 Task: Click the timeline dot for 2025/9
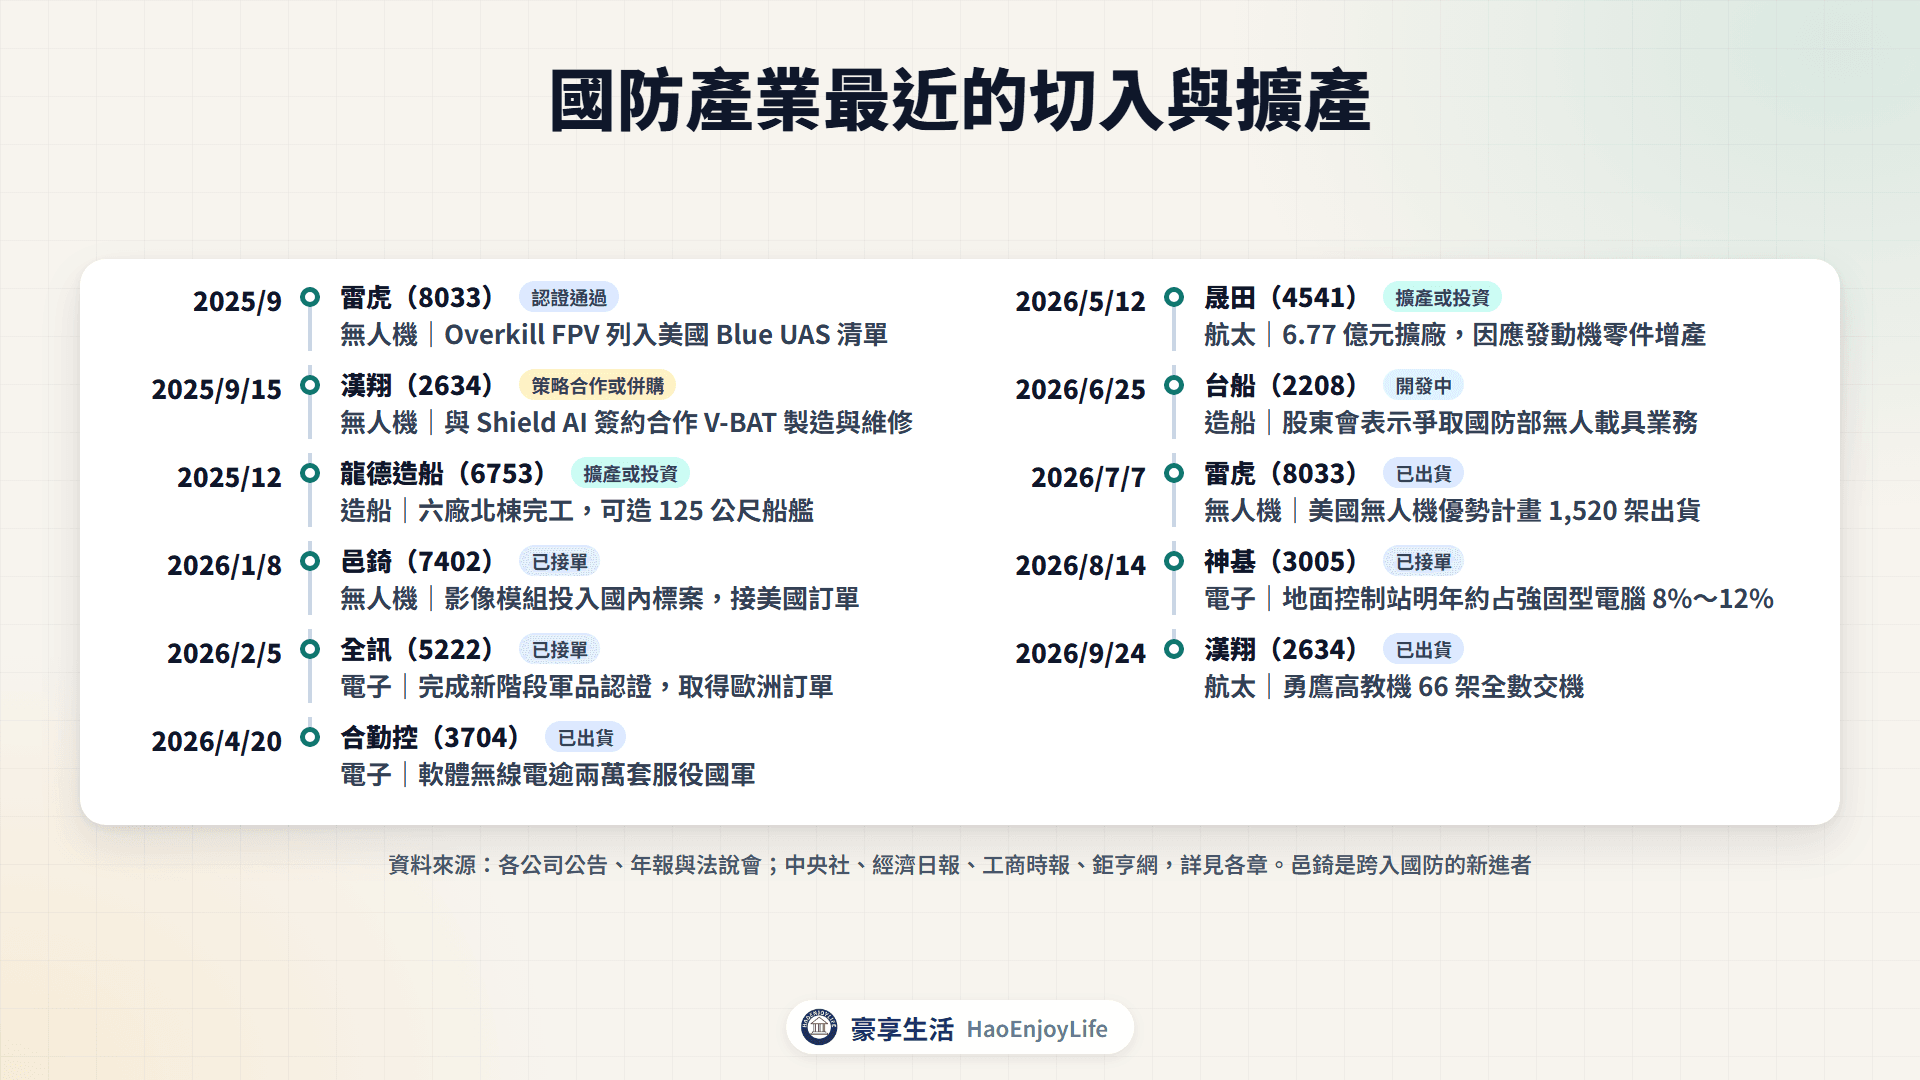[x=310, y=297]
